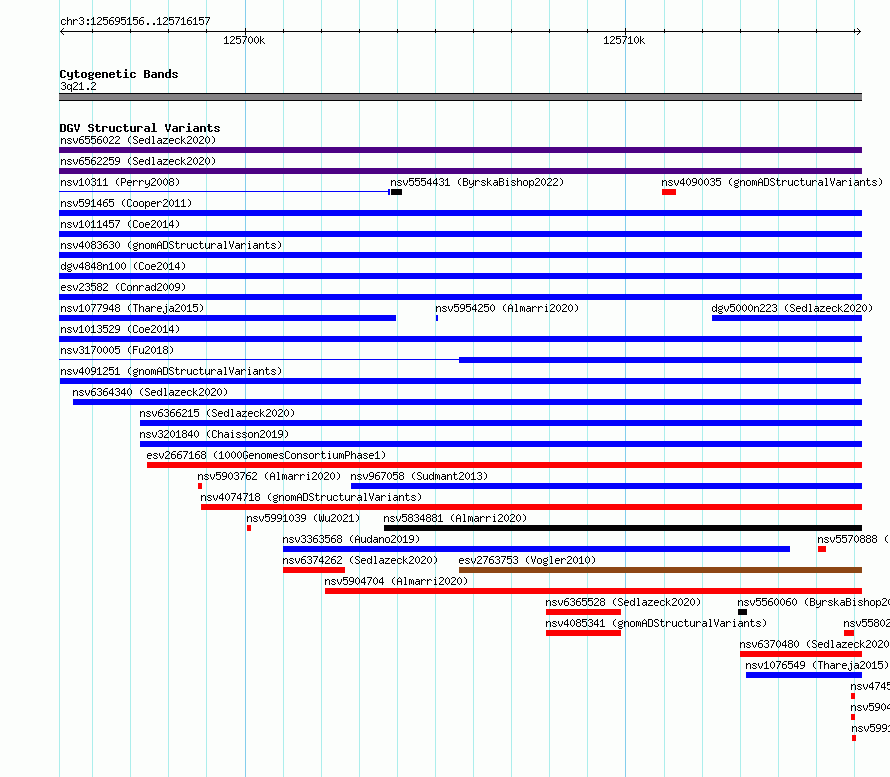The width and height of the screenshot is (890, 777).
Task: Click nsv6365528 (Sedlazeck2020) label
Action: pyautogui.click(x=623, y=602)
